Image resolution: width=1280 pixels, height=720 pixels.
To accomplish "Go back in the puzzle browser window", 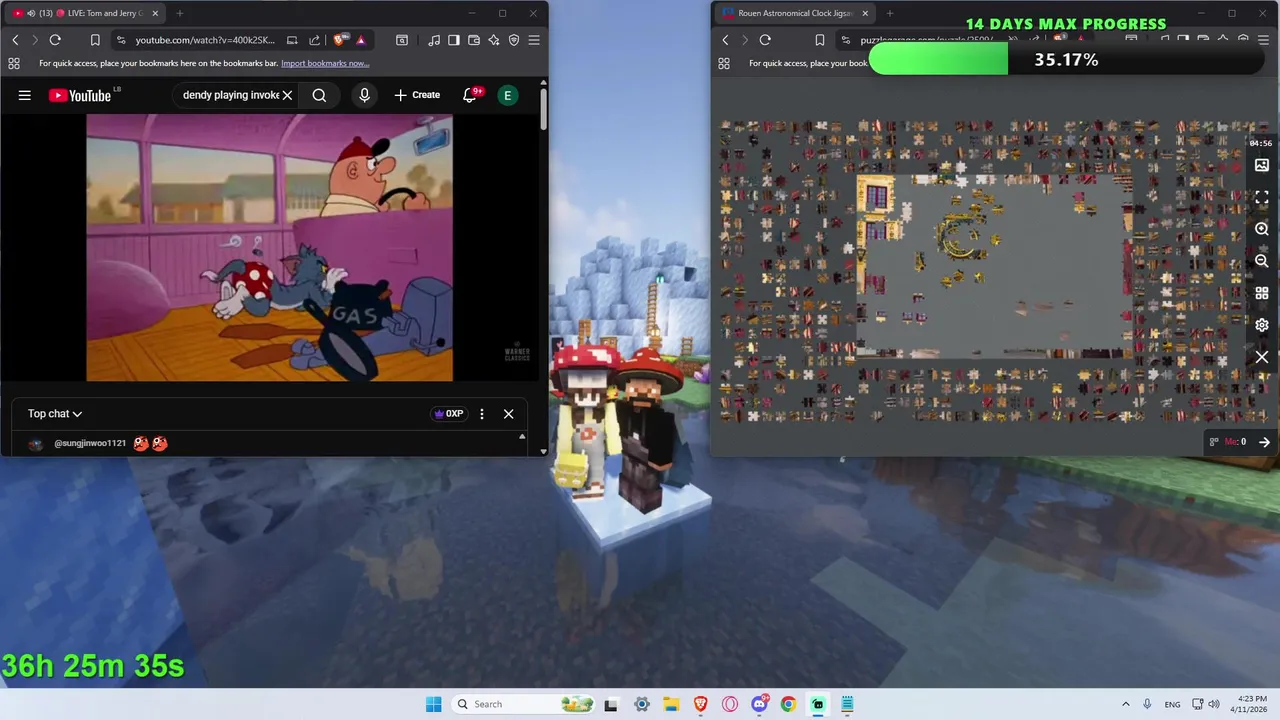I will (725, 40).
